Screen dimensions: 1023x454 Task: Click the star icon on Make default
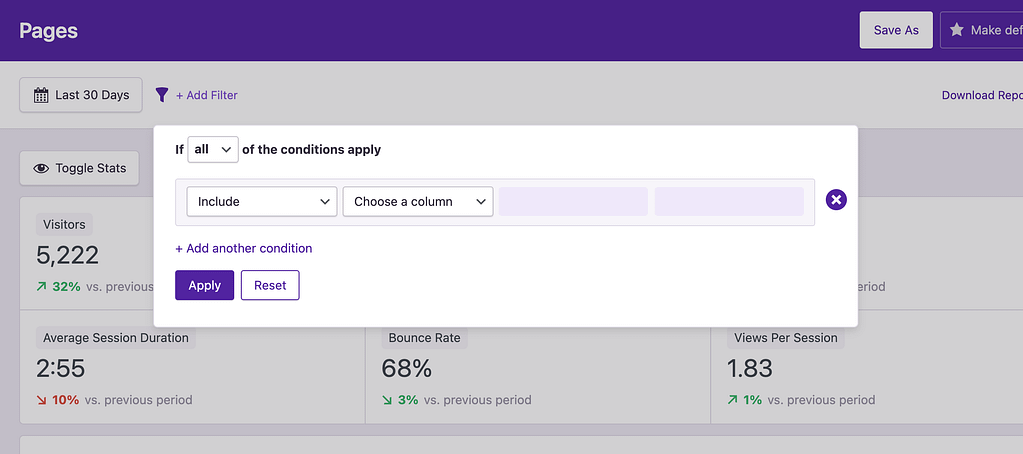[x=957, y=30]
